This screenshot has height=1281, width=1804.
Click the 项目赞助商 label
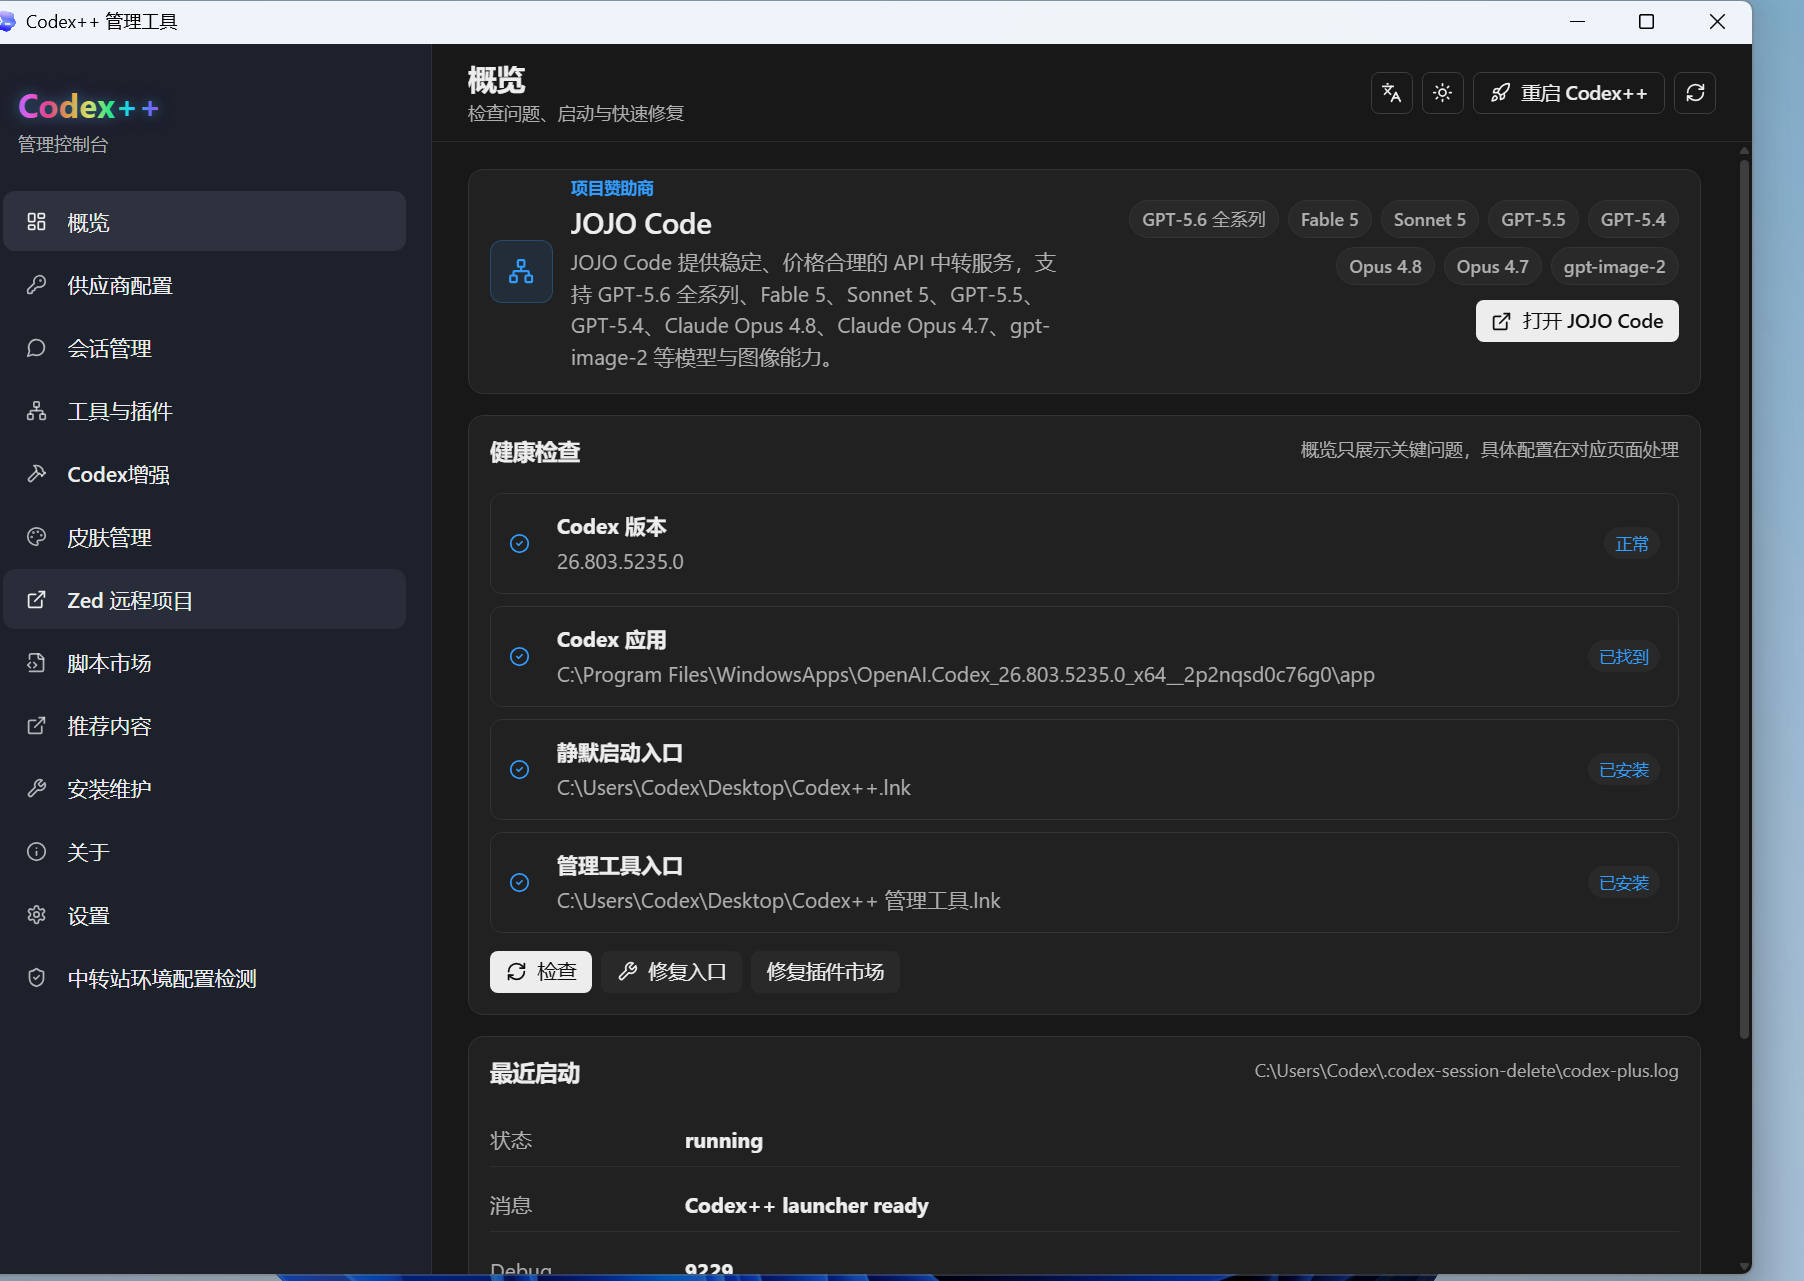point(612,188)
